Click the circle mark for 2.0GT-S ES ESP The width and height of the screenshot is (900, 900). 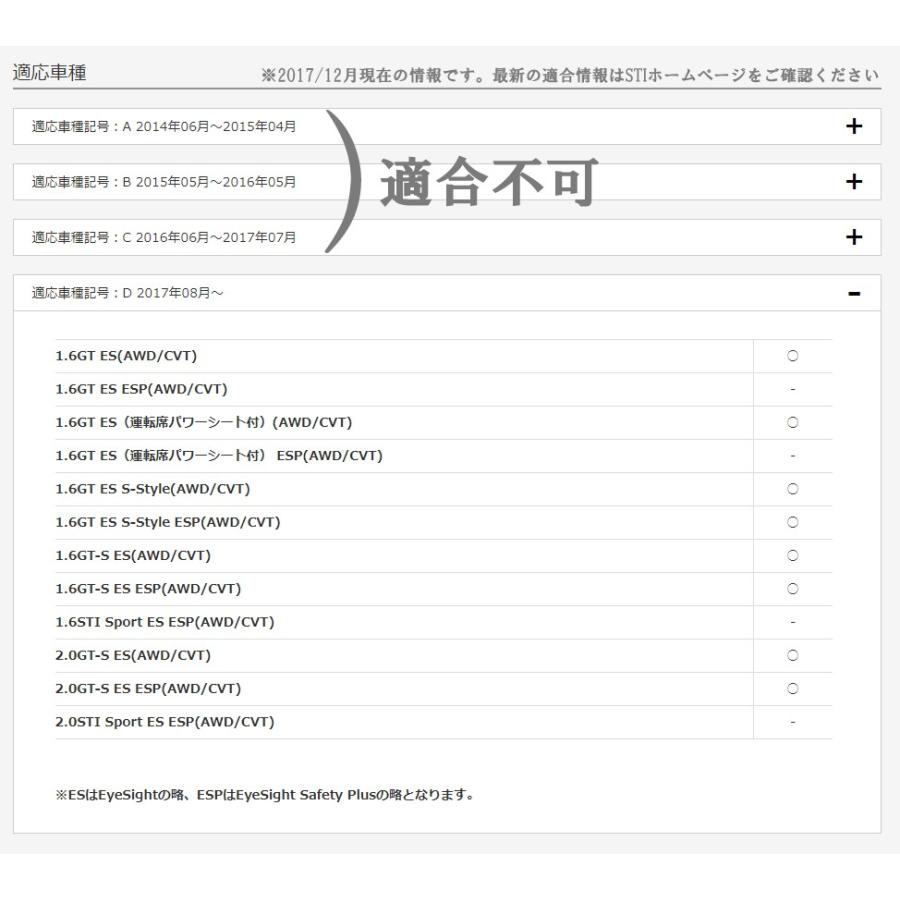[x=792, y=689]
